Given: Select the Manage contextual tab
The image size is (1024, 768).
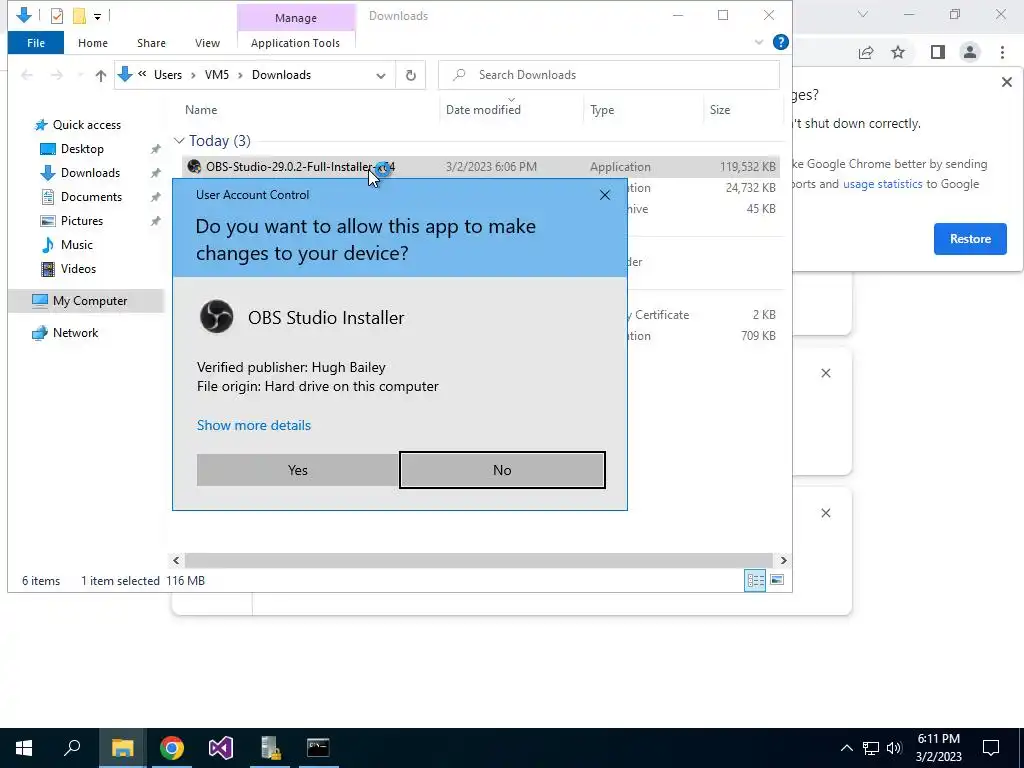Looking at the screenshot, I should pyautogui.click(x=296, y=18).
